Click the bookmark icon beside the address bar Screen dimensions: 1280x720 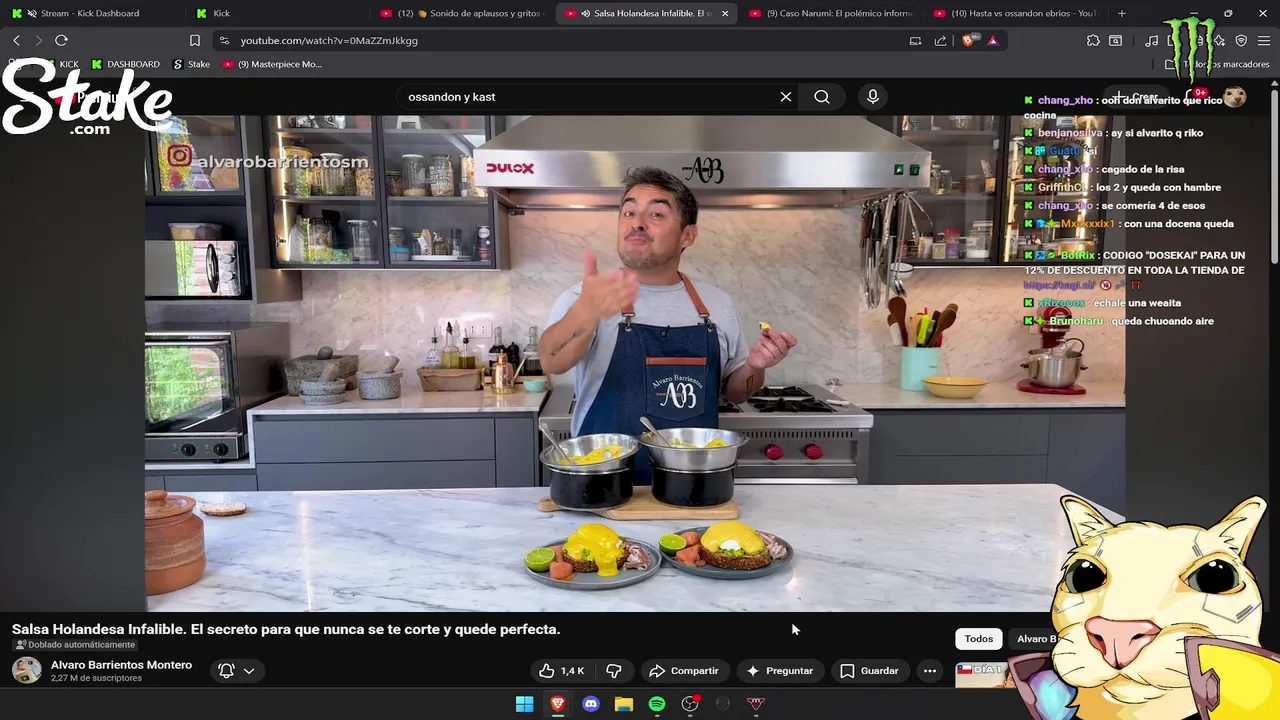coord(195,41)
